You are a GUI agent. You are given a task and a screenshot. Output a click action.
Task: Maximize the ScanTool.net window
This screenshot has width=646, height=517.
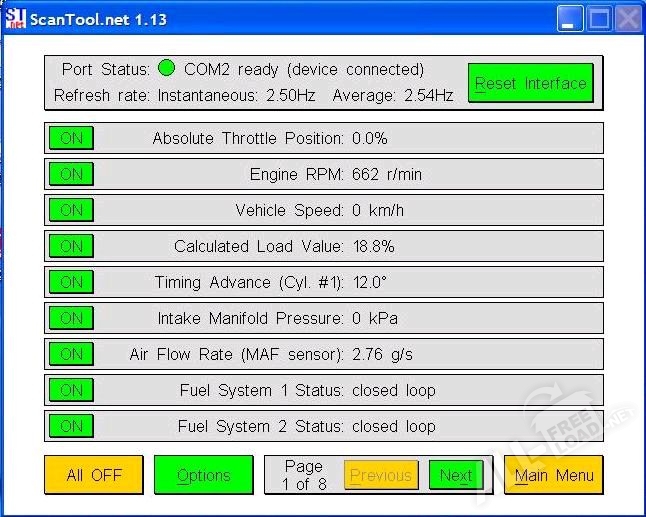(599, 18)
